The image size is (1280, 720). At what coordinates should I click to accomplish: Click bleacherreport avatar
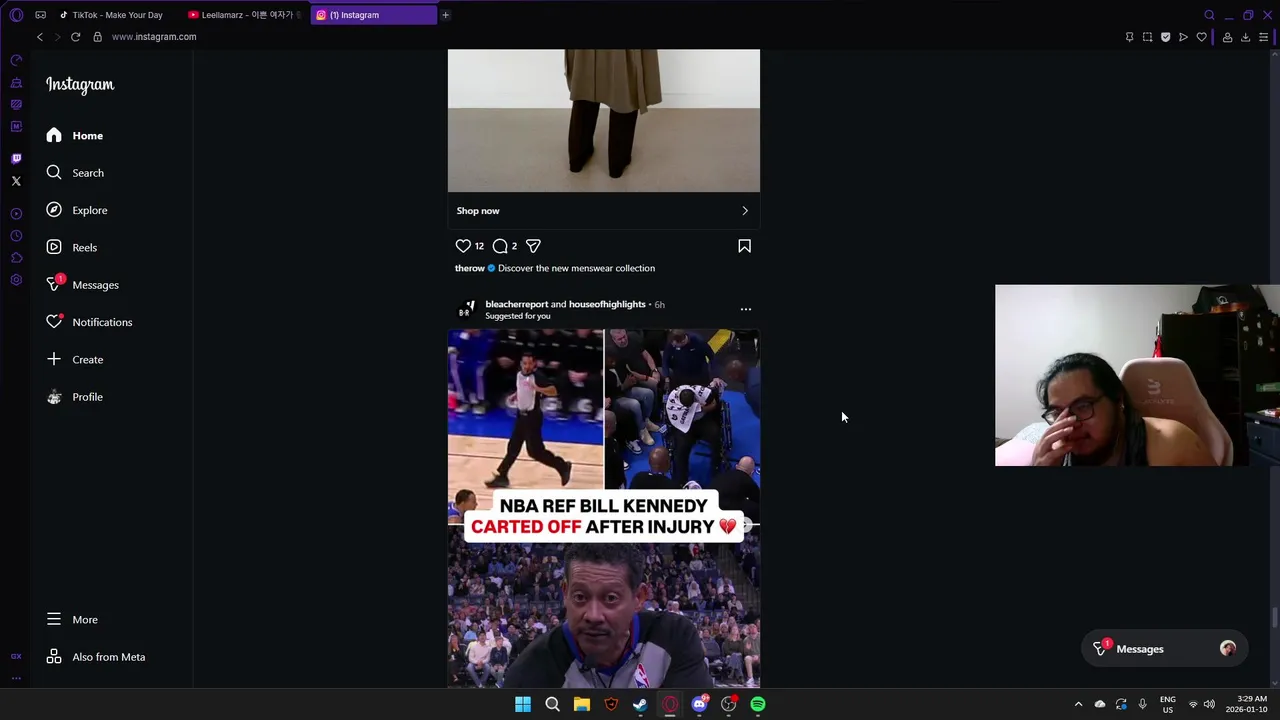(466, 309)
